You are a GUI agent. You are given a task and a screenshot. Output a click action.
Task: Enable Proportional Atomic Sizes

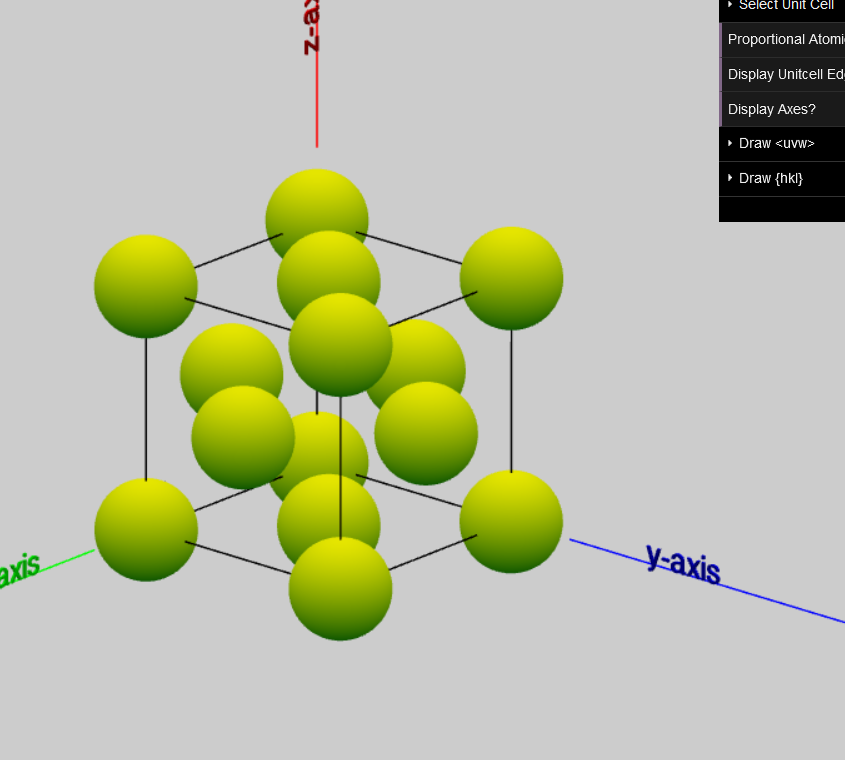pos(786,39)
